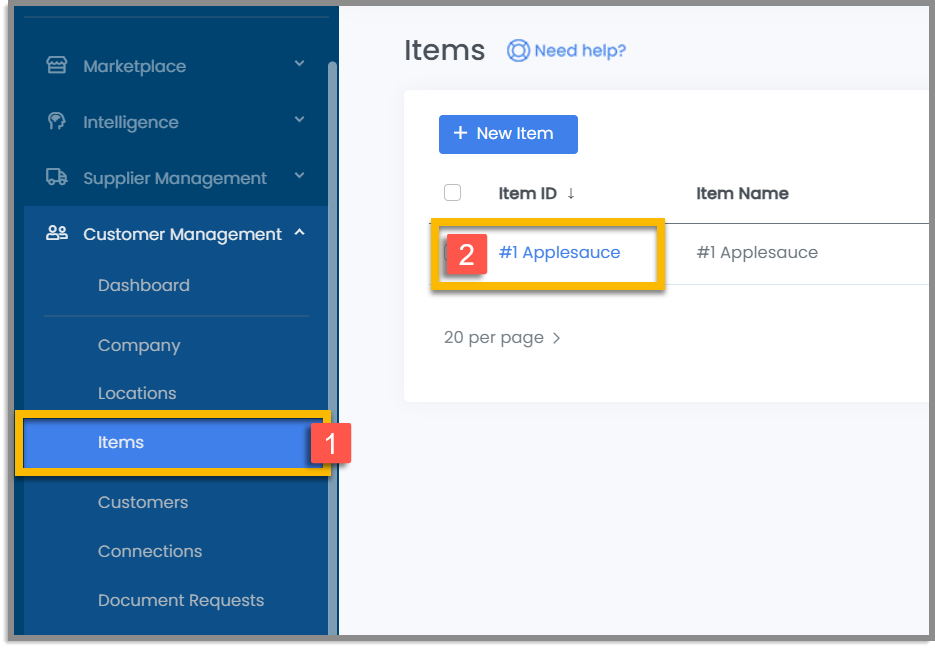Screen dimensions: 935x649
Task: Click the Customer Management people icon
Action: click(57, 233)
